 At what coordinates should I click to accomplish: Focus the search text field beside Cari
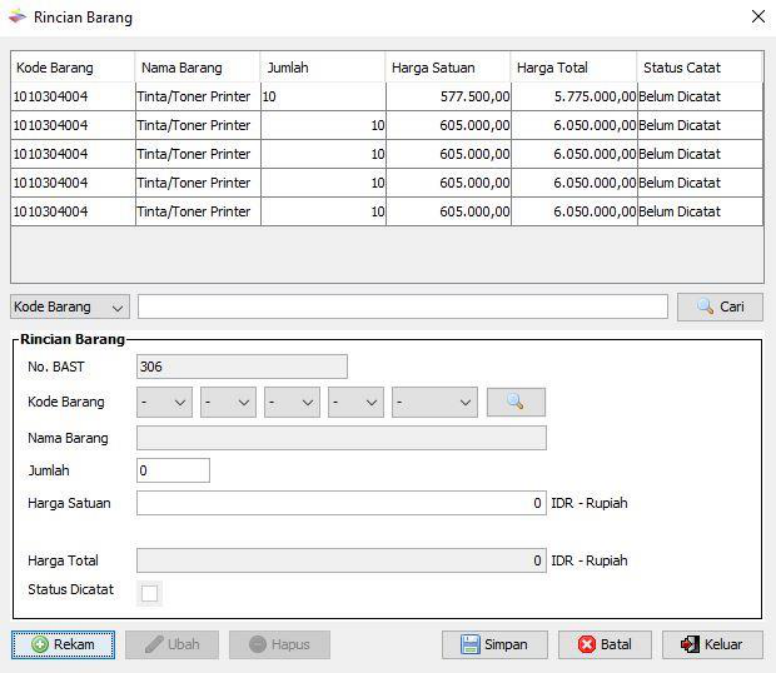pos(402,306)
